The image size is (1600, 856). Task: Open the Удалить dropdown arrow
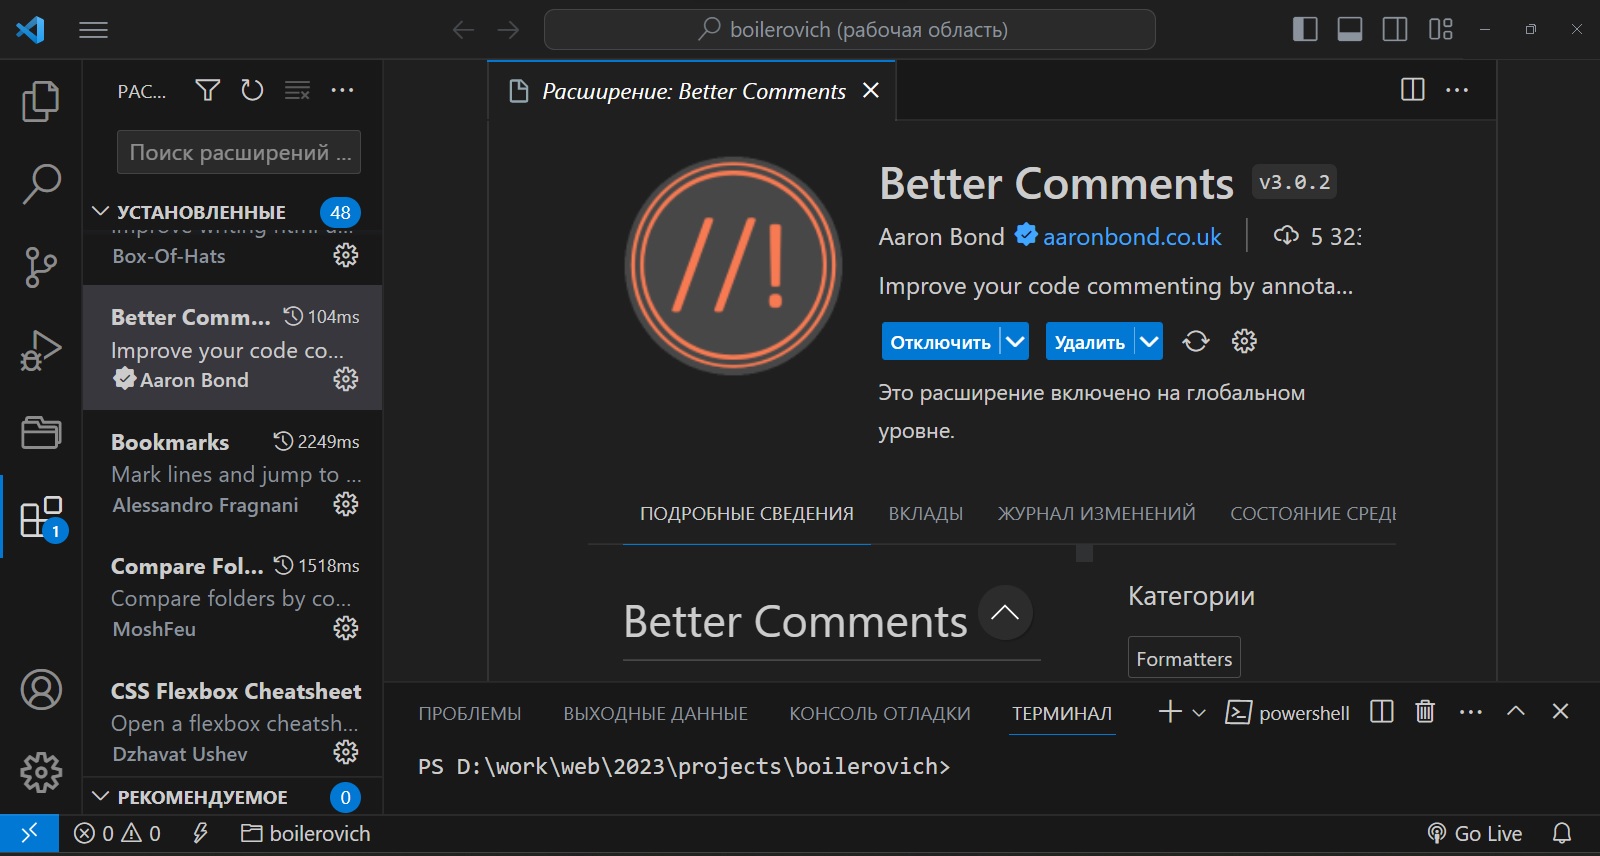click(x=1149, y=342)
